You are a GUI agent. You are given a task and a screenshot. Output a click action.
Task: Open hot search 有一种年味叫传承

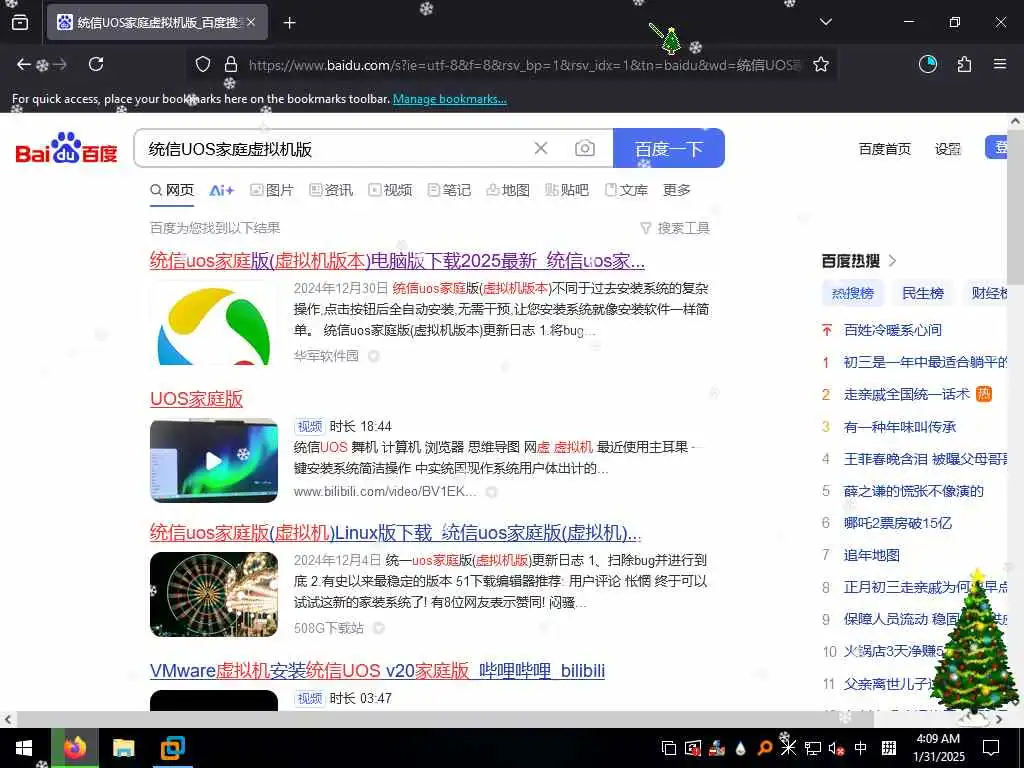(899, 427)
